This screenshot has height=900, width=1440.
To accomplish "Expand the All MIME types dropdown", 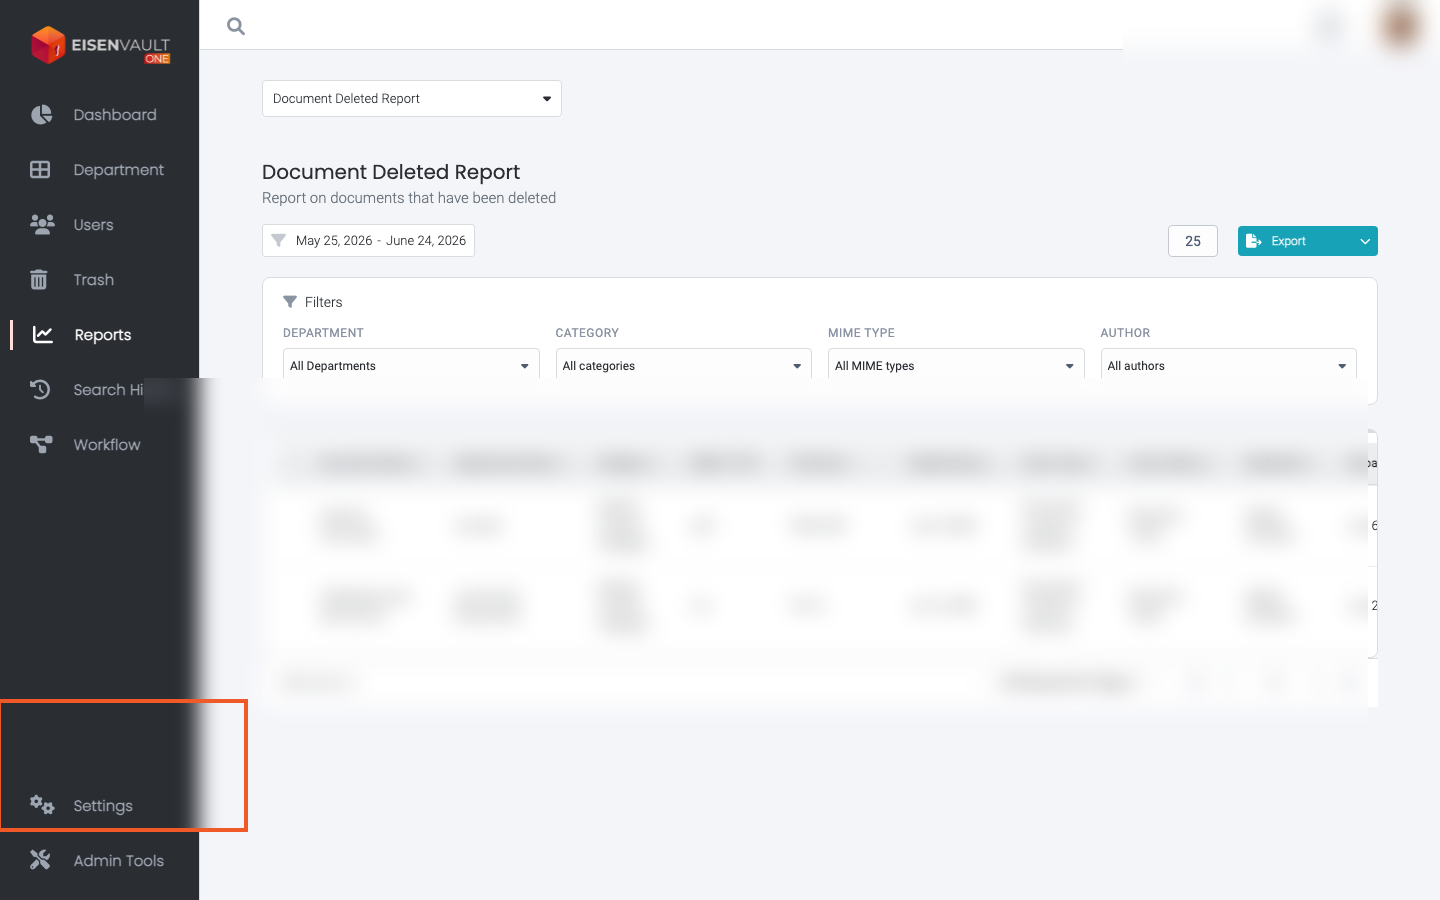I will [956, 365].
